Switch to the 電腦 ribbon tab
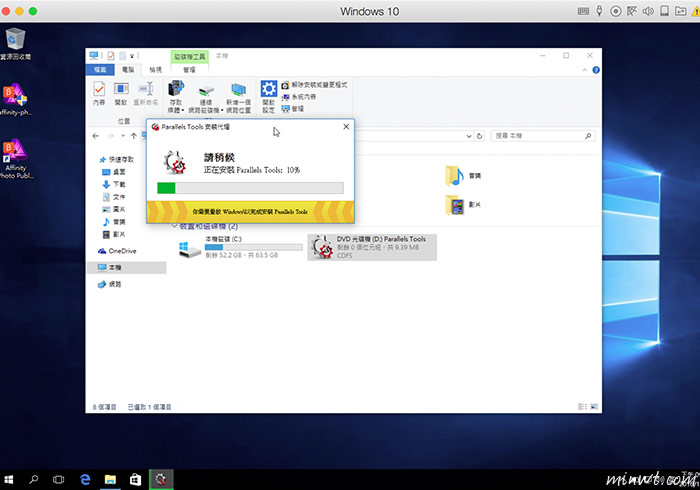The height and width of the screenshot is (490, 700). (128, 70)
